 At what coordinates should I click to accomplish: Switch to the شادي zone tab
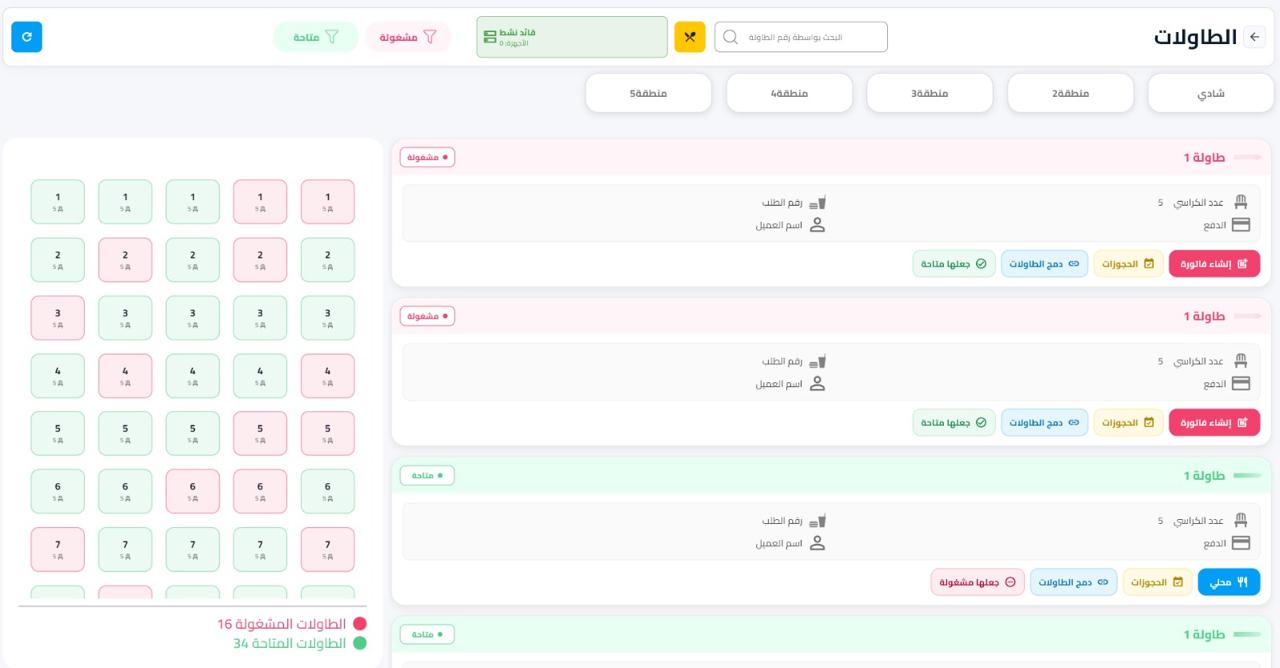click(x=1210, y=93)
